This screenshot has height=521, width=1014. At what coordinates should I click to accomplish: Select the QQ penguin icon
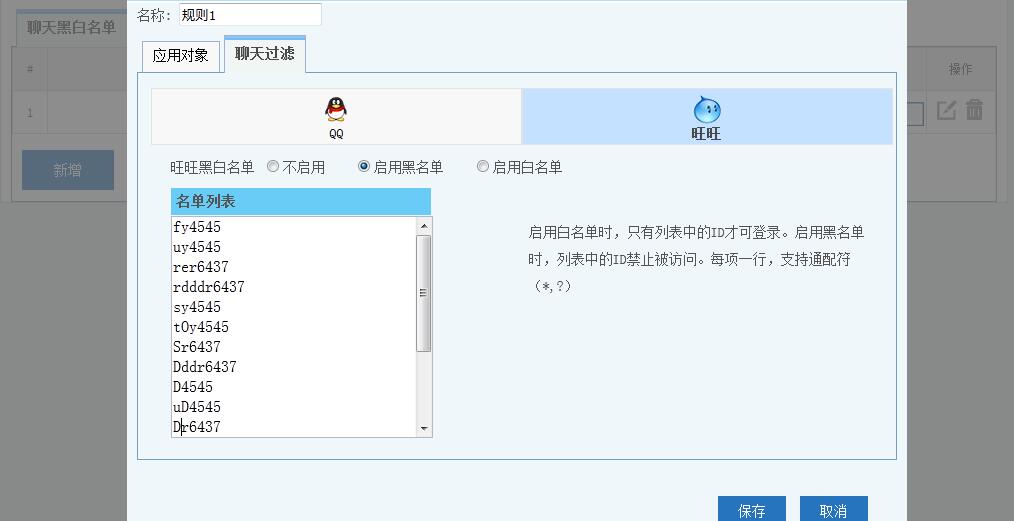[336, 109]
